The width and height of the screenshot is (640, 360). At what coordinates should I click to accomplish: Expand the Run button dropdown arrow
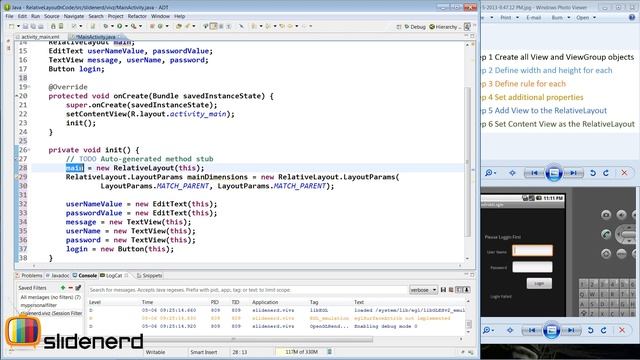pos(126,26)
